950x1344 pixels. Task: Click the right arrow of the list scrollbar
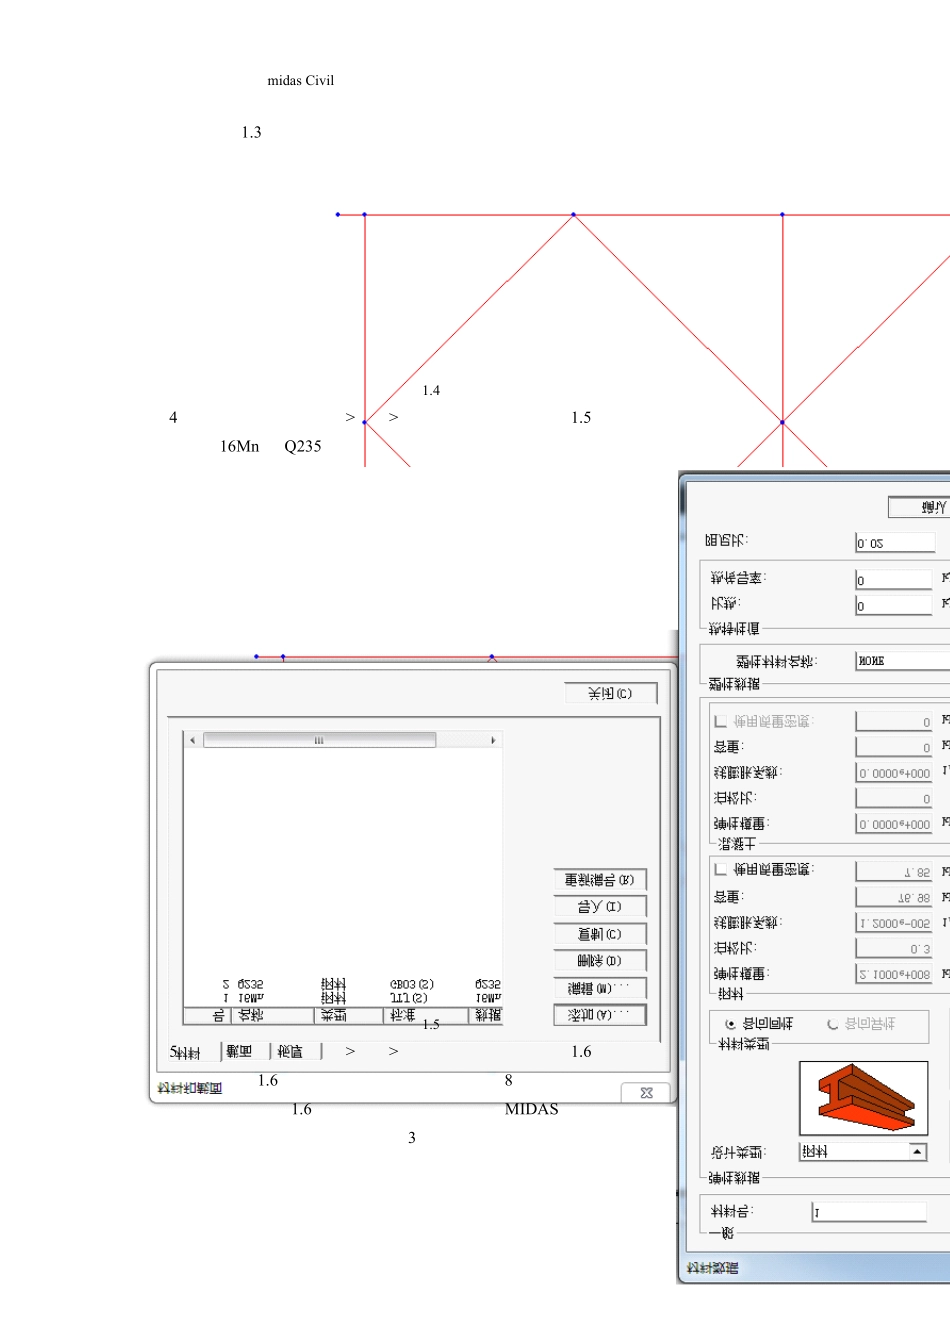[493, 740]
